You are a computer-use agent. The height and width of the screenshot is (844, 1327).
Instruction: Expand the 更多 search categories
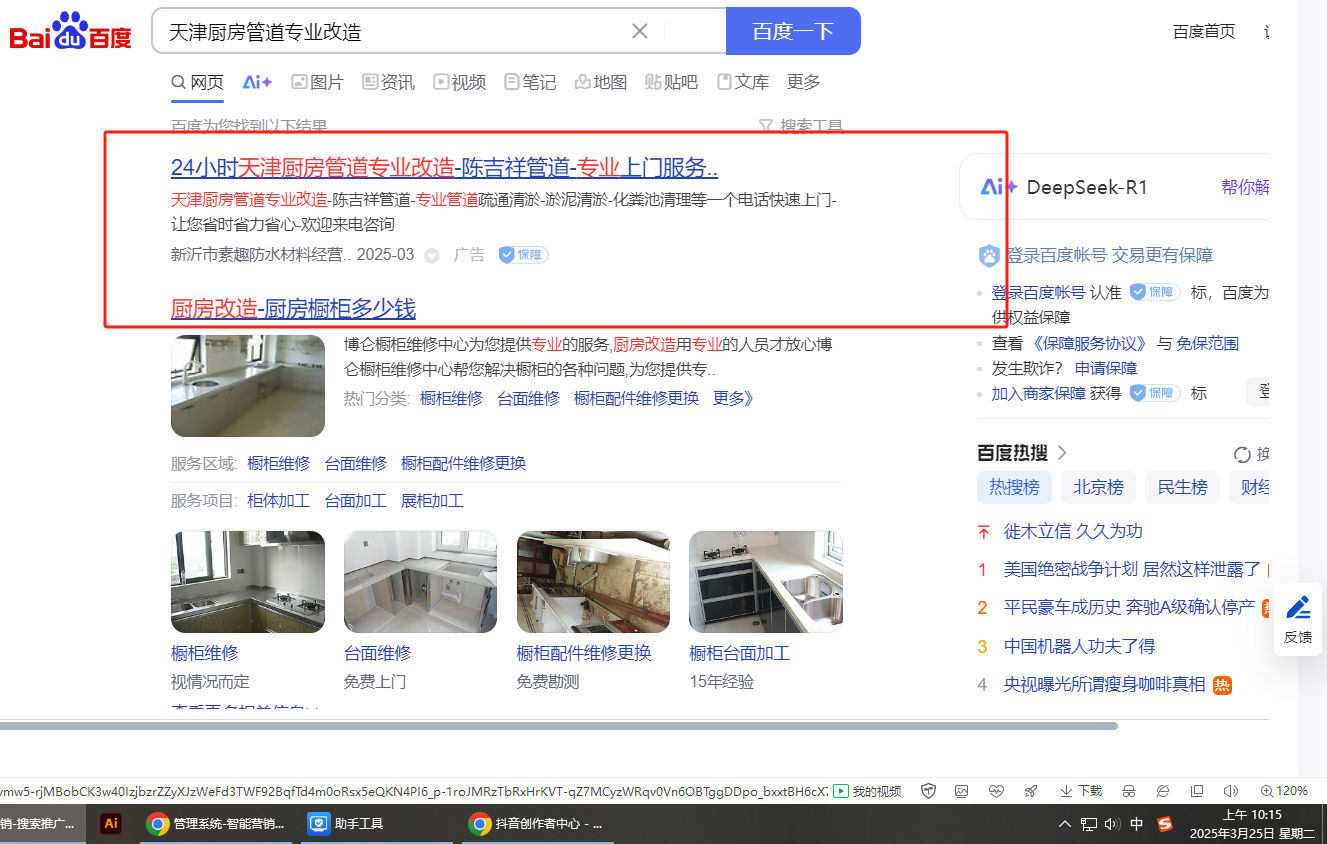804,82
